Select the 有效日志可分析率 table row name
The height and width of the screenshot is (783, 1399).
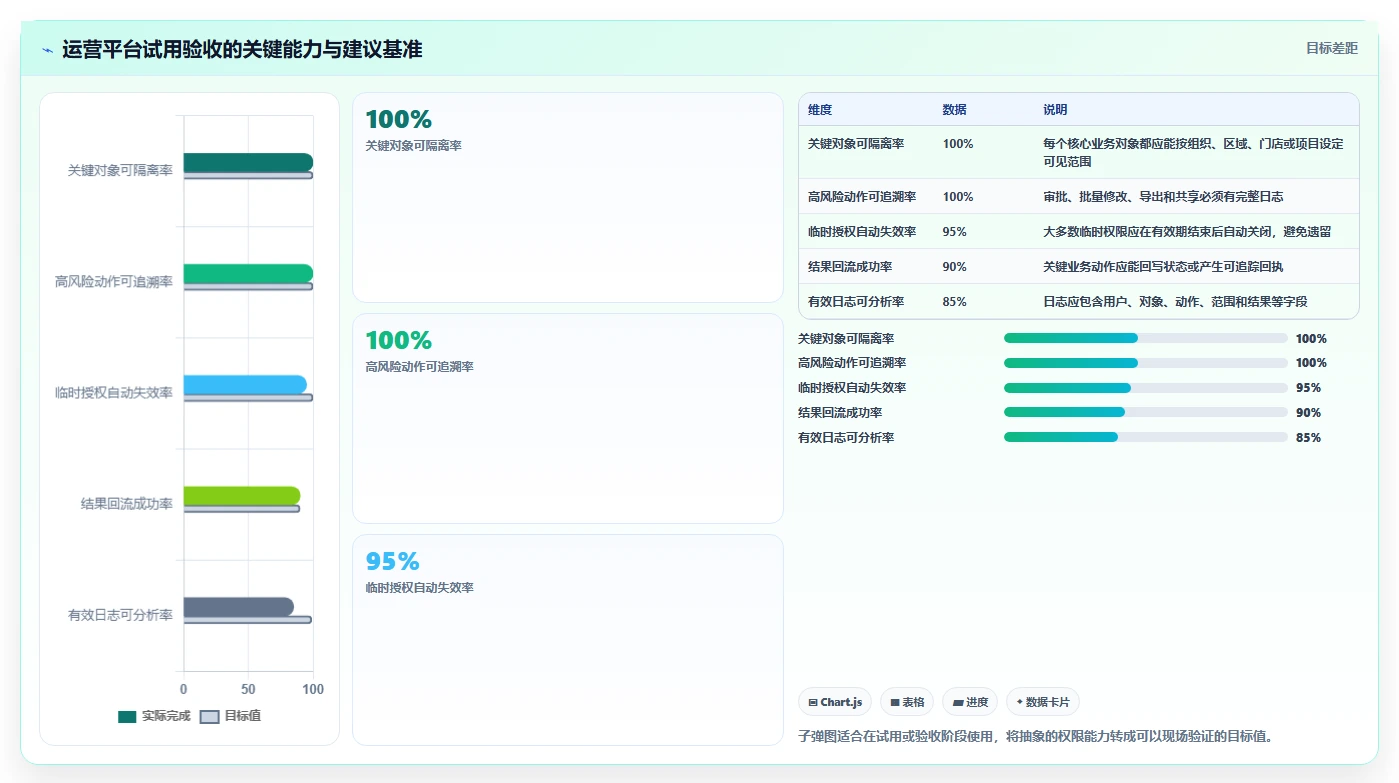pyautogui.click(x=856, y=301)
